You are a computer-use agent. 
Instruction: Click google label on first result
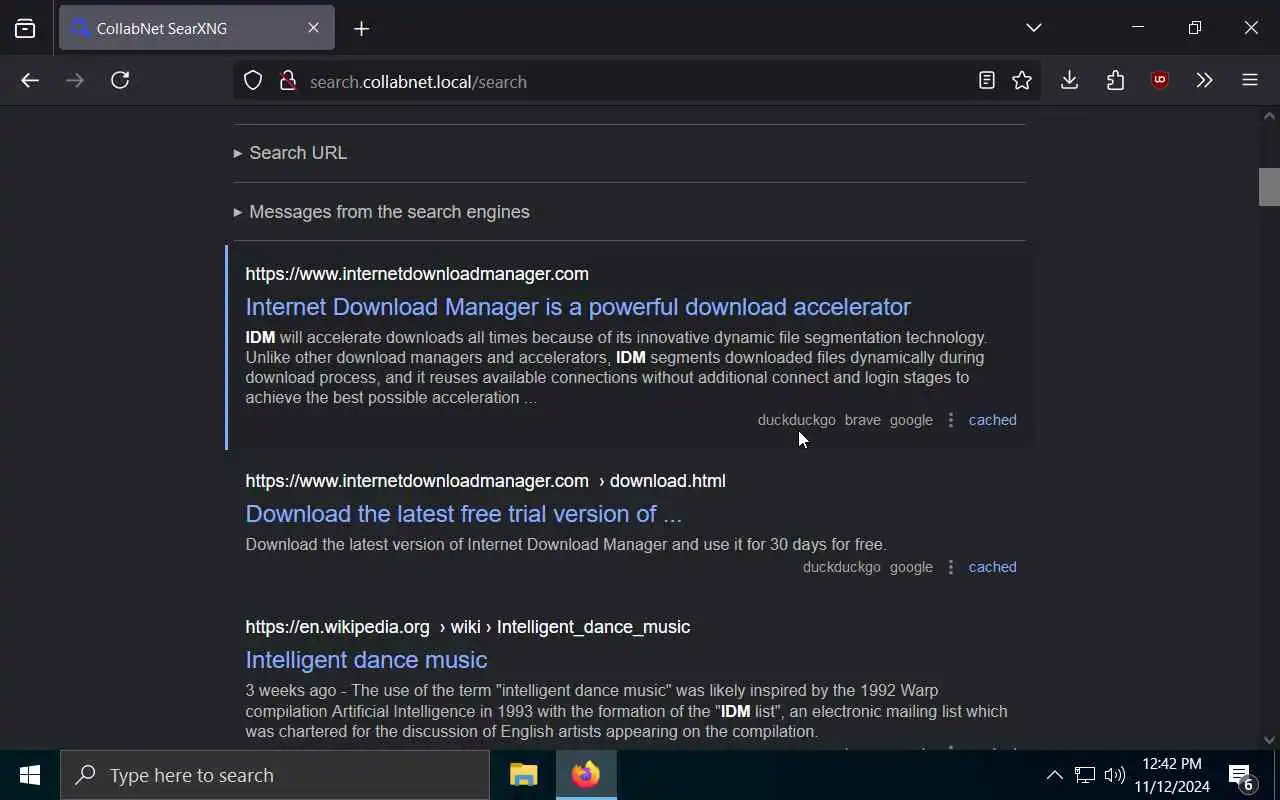pos(911,420)
